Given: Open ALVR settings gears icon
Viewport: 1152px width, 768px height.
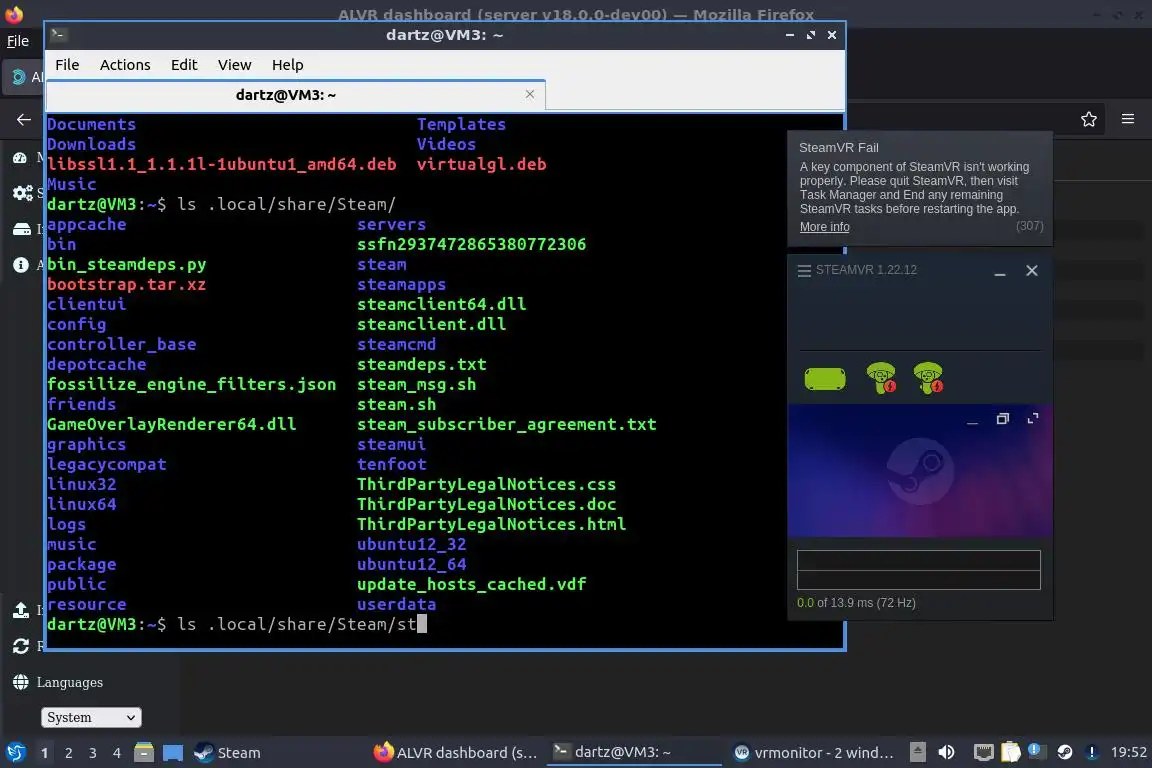Looking at the screenshot, I should click(22, 193).
